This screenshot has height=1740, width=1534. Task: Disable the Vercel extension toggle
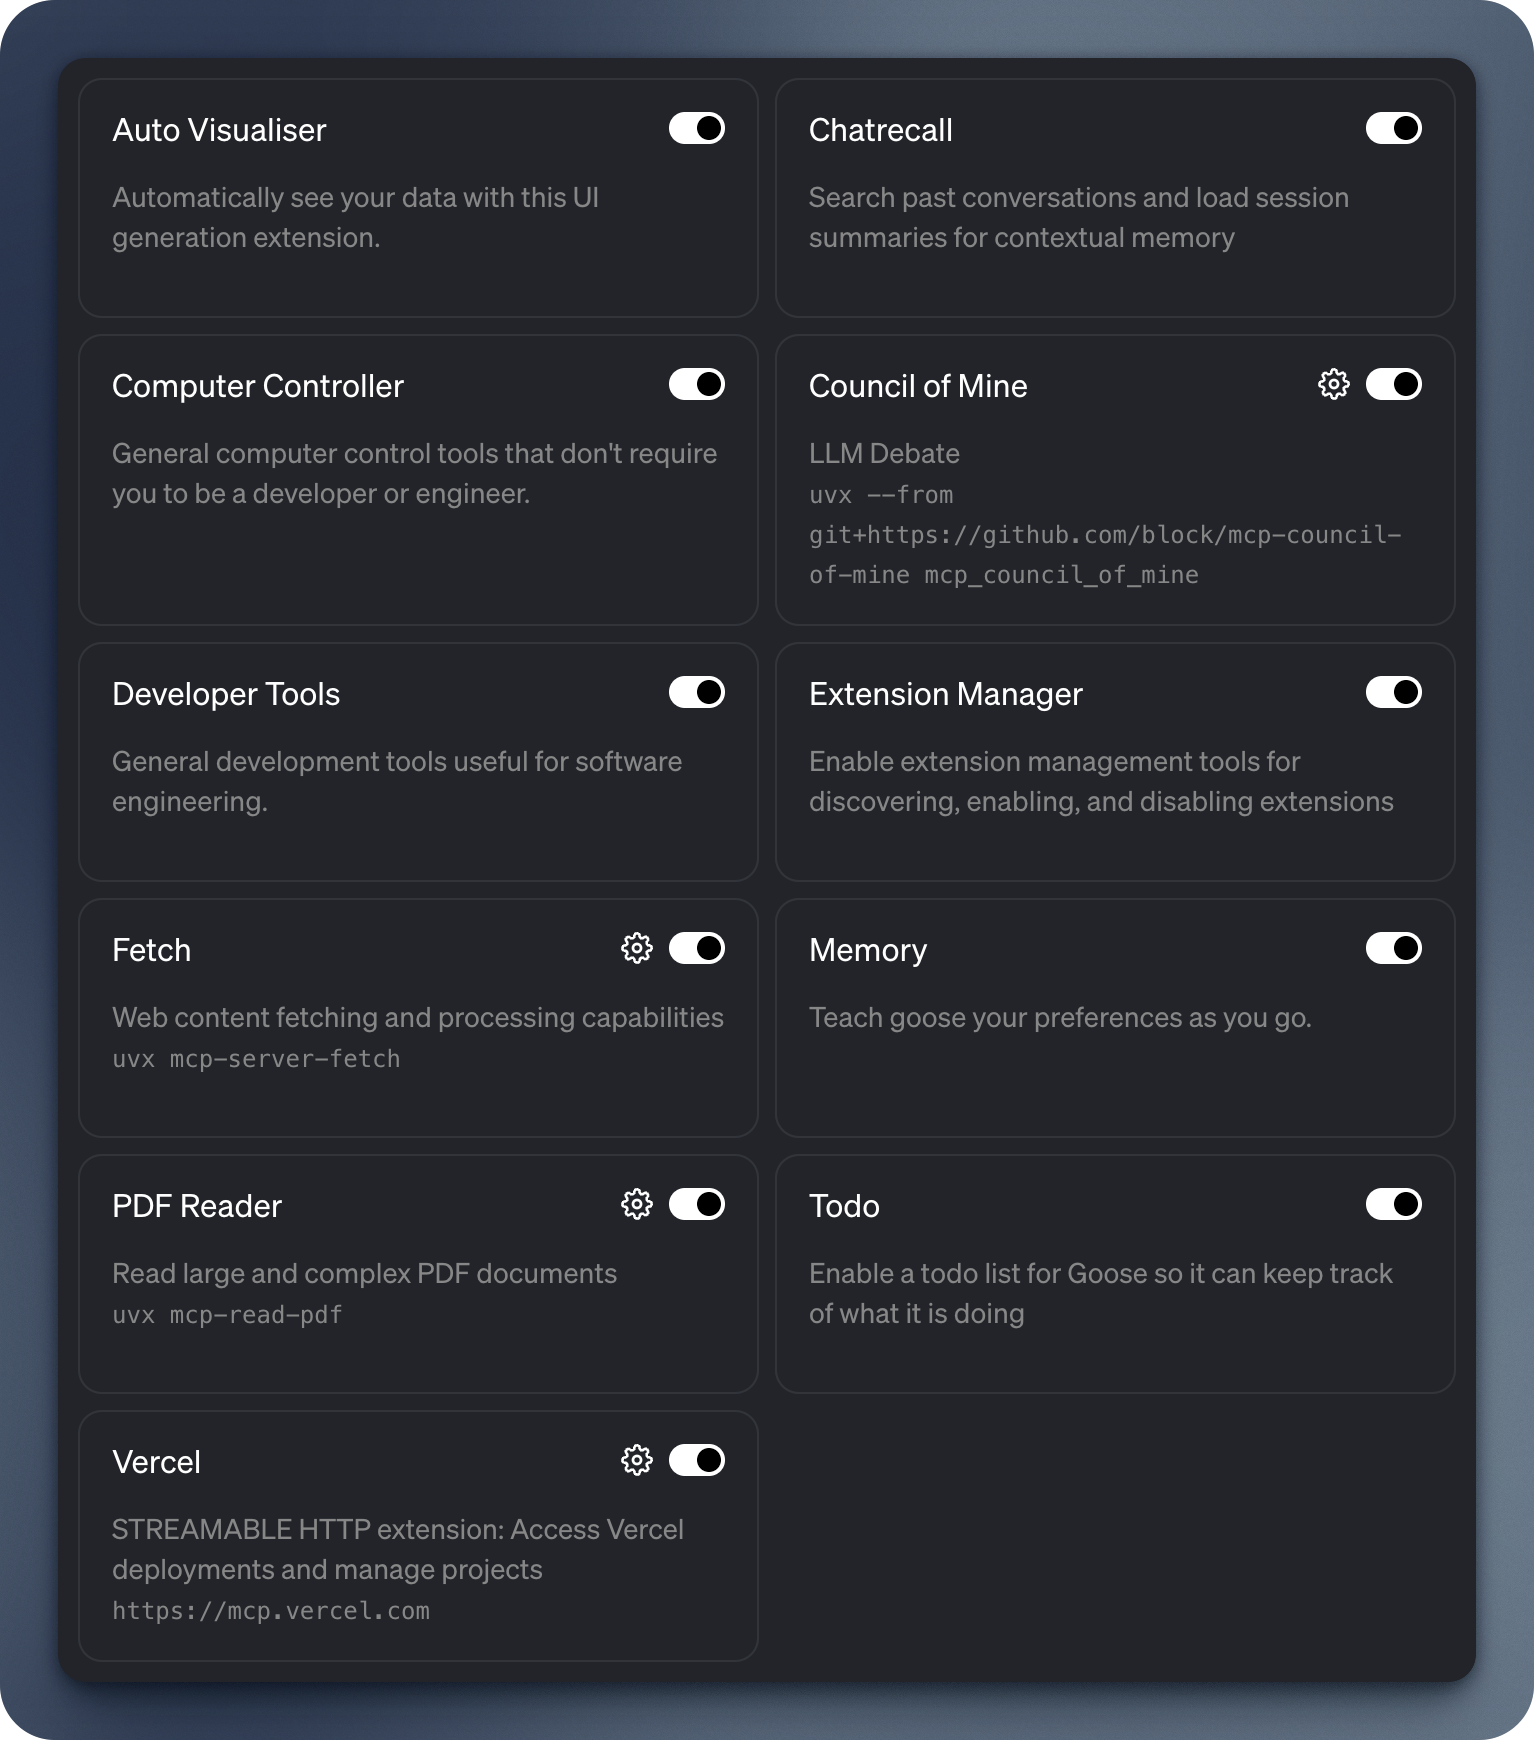coord(697,1460)
